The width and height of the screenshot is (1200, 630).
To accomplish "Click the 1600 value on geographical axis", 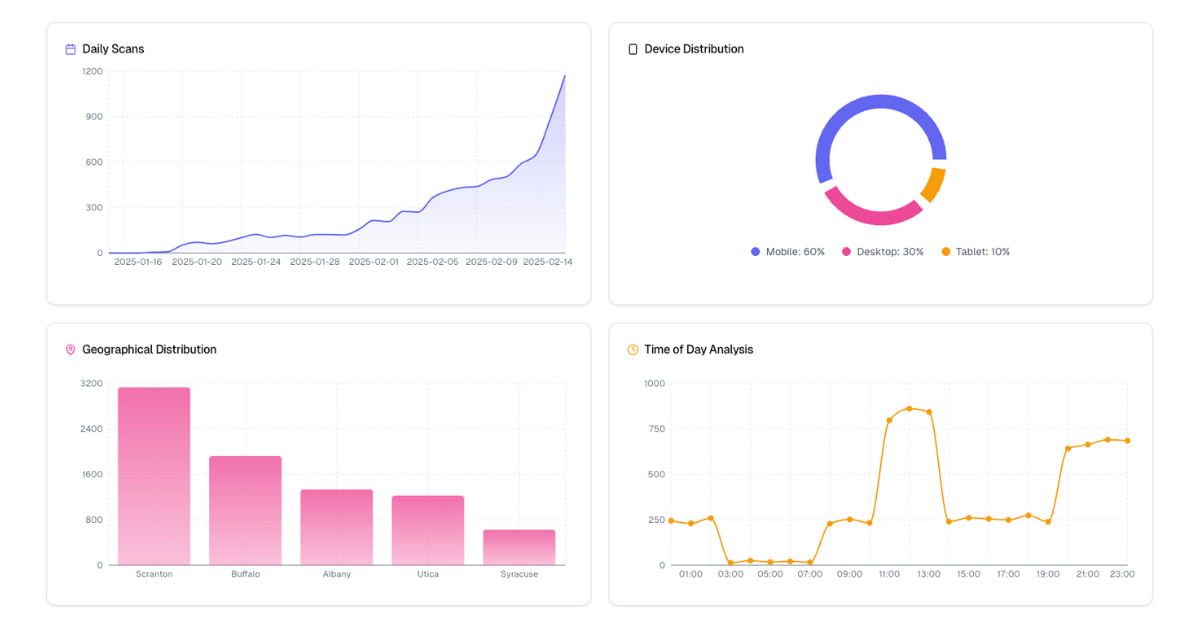I will pyautogui.click(x=92, y=475).
